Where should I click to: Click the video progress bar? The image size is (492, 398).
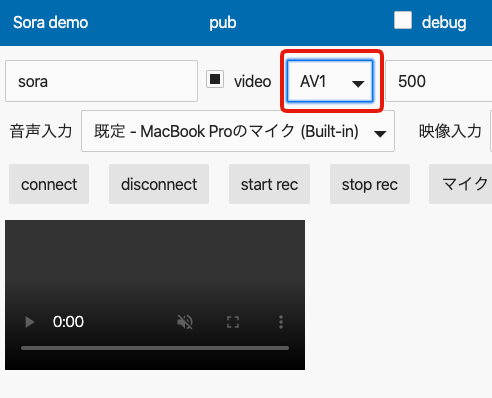click(155, 348)
